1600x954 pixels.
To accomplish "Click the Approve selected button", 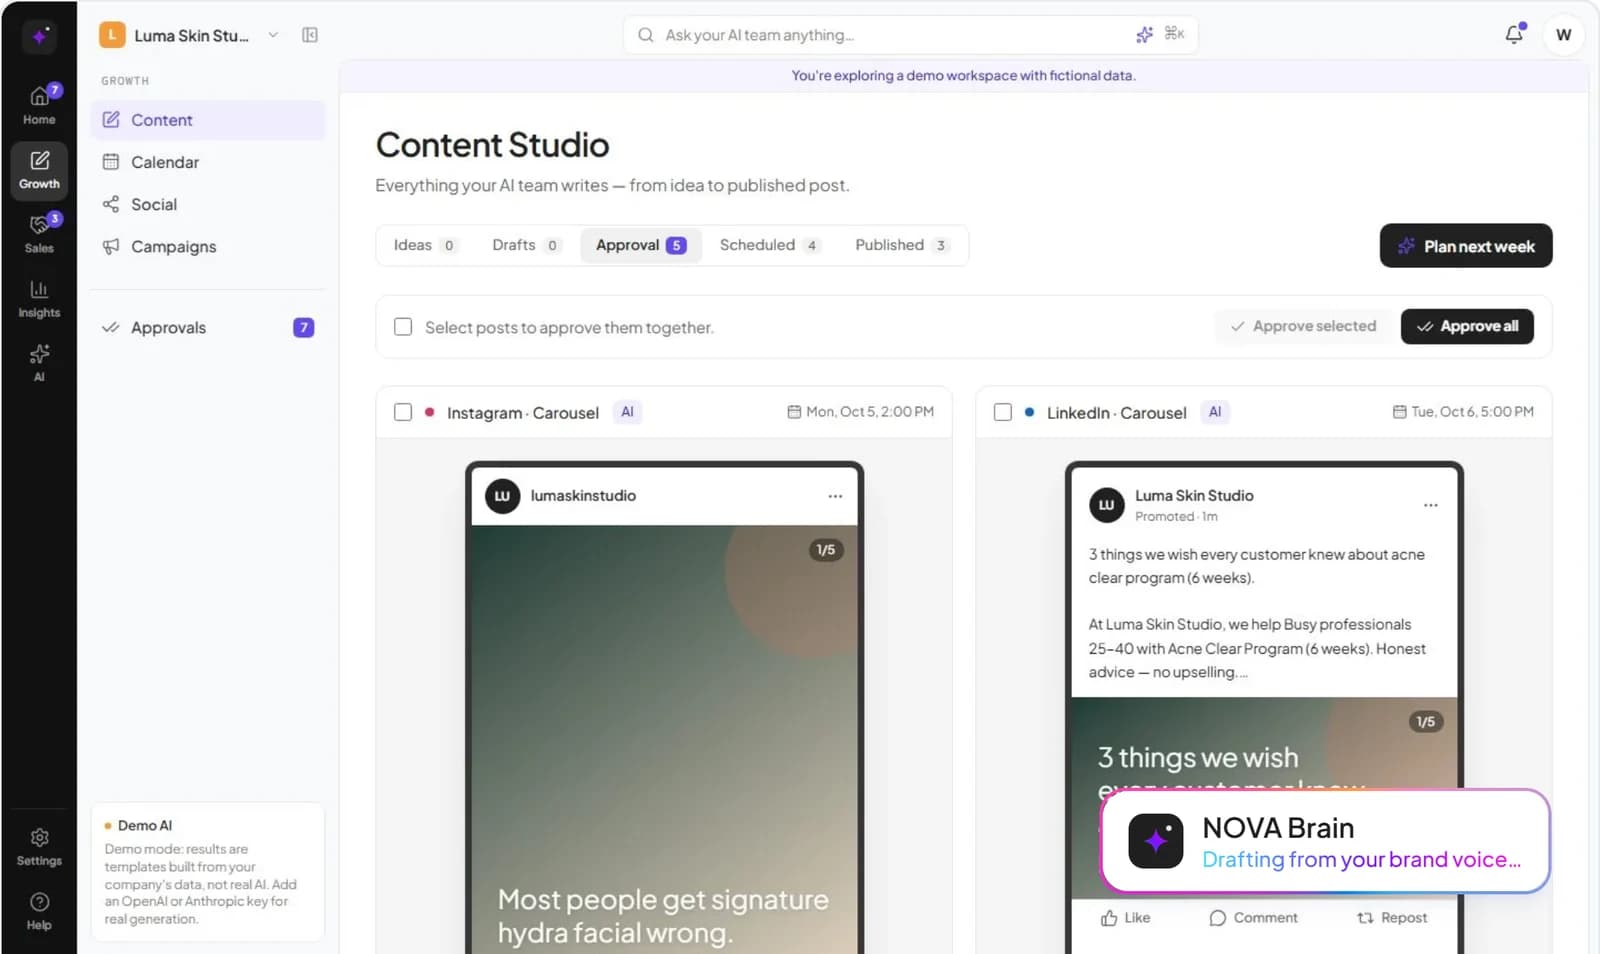I will (1303, 326).
